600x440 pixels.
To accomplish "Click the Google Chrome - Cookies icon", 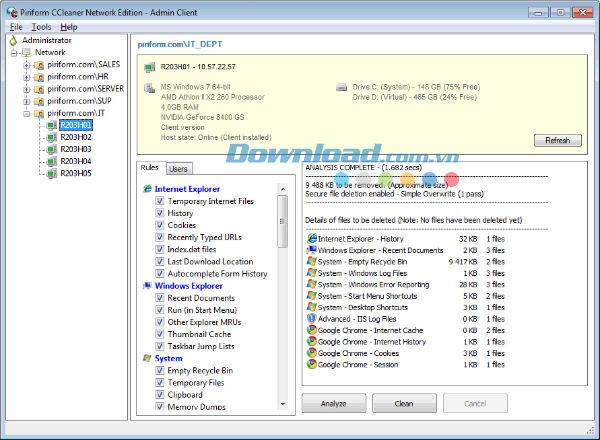I will (x=312, y=353).
